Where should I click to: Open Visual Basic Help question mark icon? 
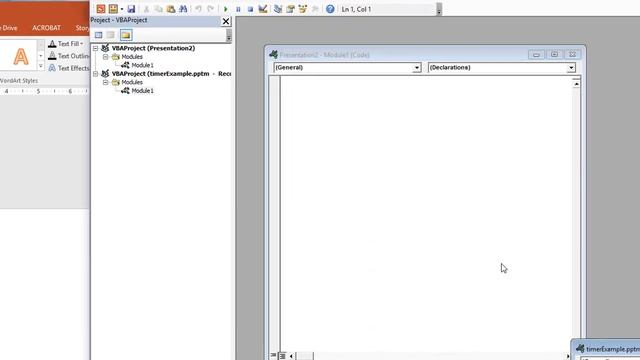pos(330,9)
